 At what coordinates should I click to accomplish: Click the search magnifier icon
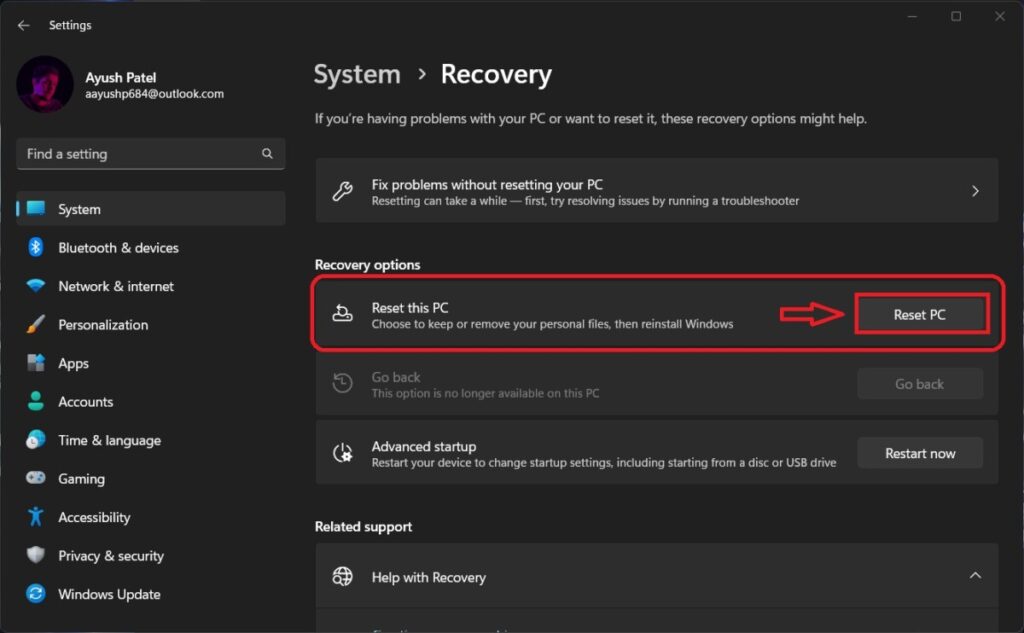(x=266, y=153)
